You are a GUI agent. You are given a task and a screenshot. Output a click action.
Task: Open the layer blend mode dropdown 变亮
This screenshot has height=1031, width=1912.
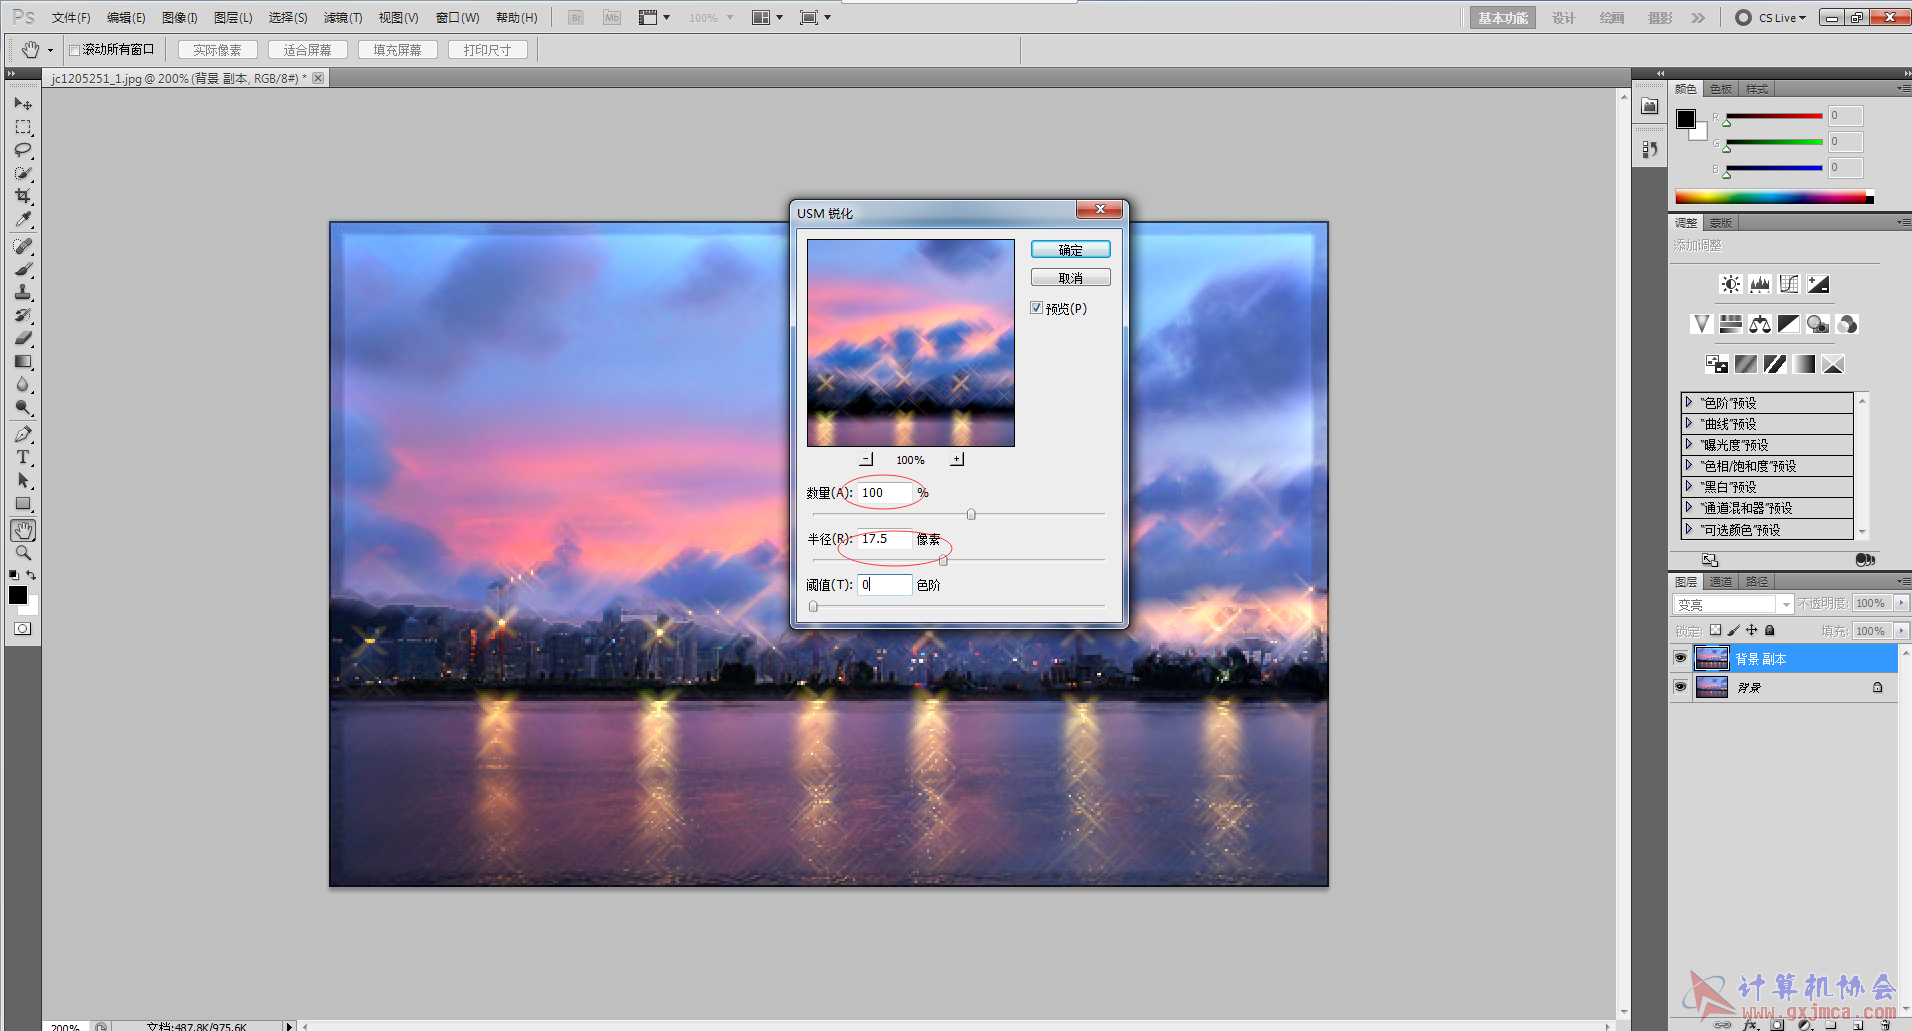pos(1732,604)
